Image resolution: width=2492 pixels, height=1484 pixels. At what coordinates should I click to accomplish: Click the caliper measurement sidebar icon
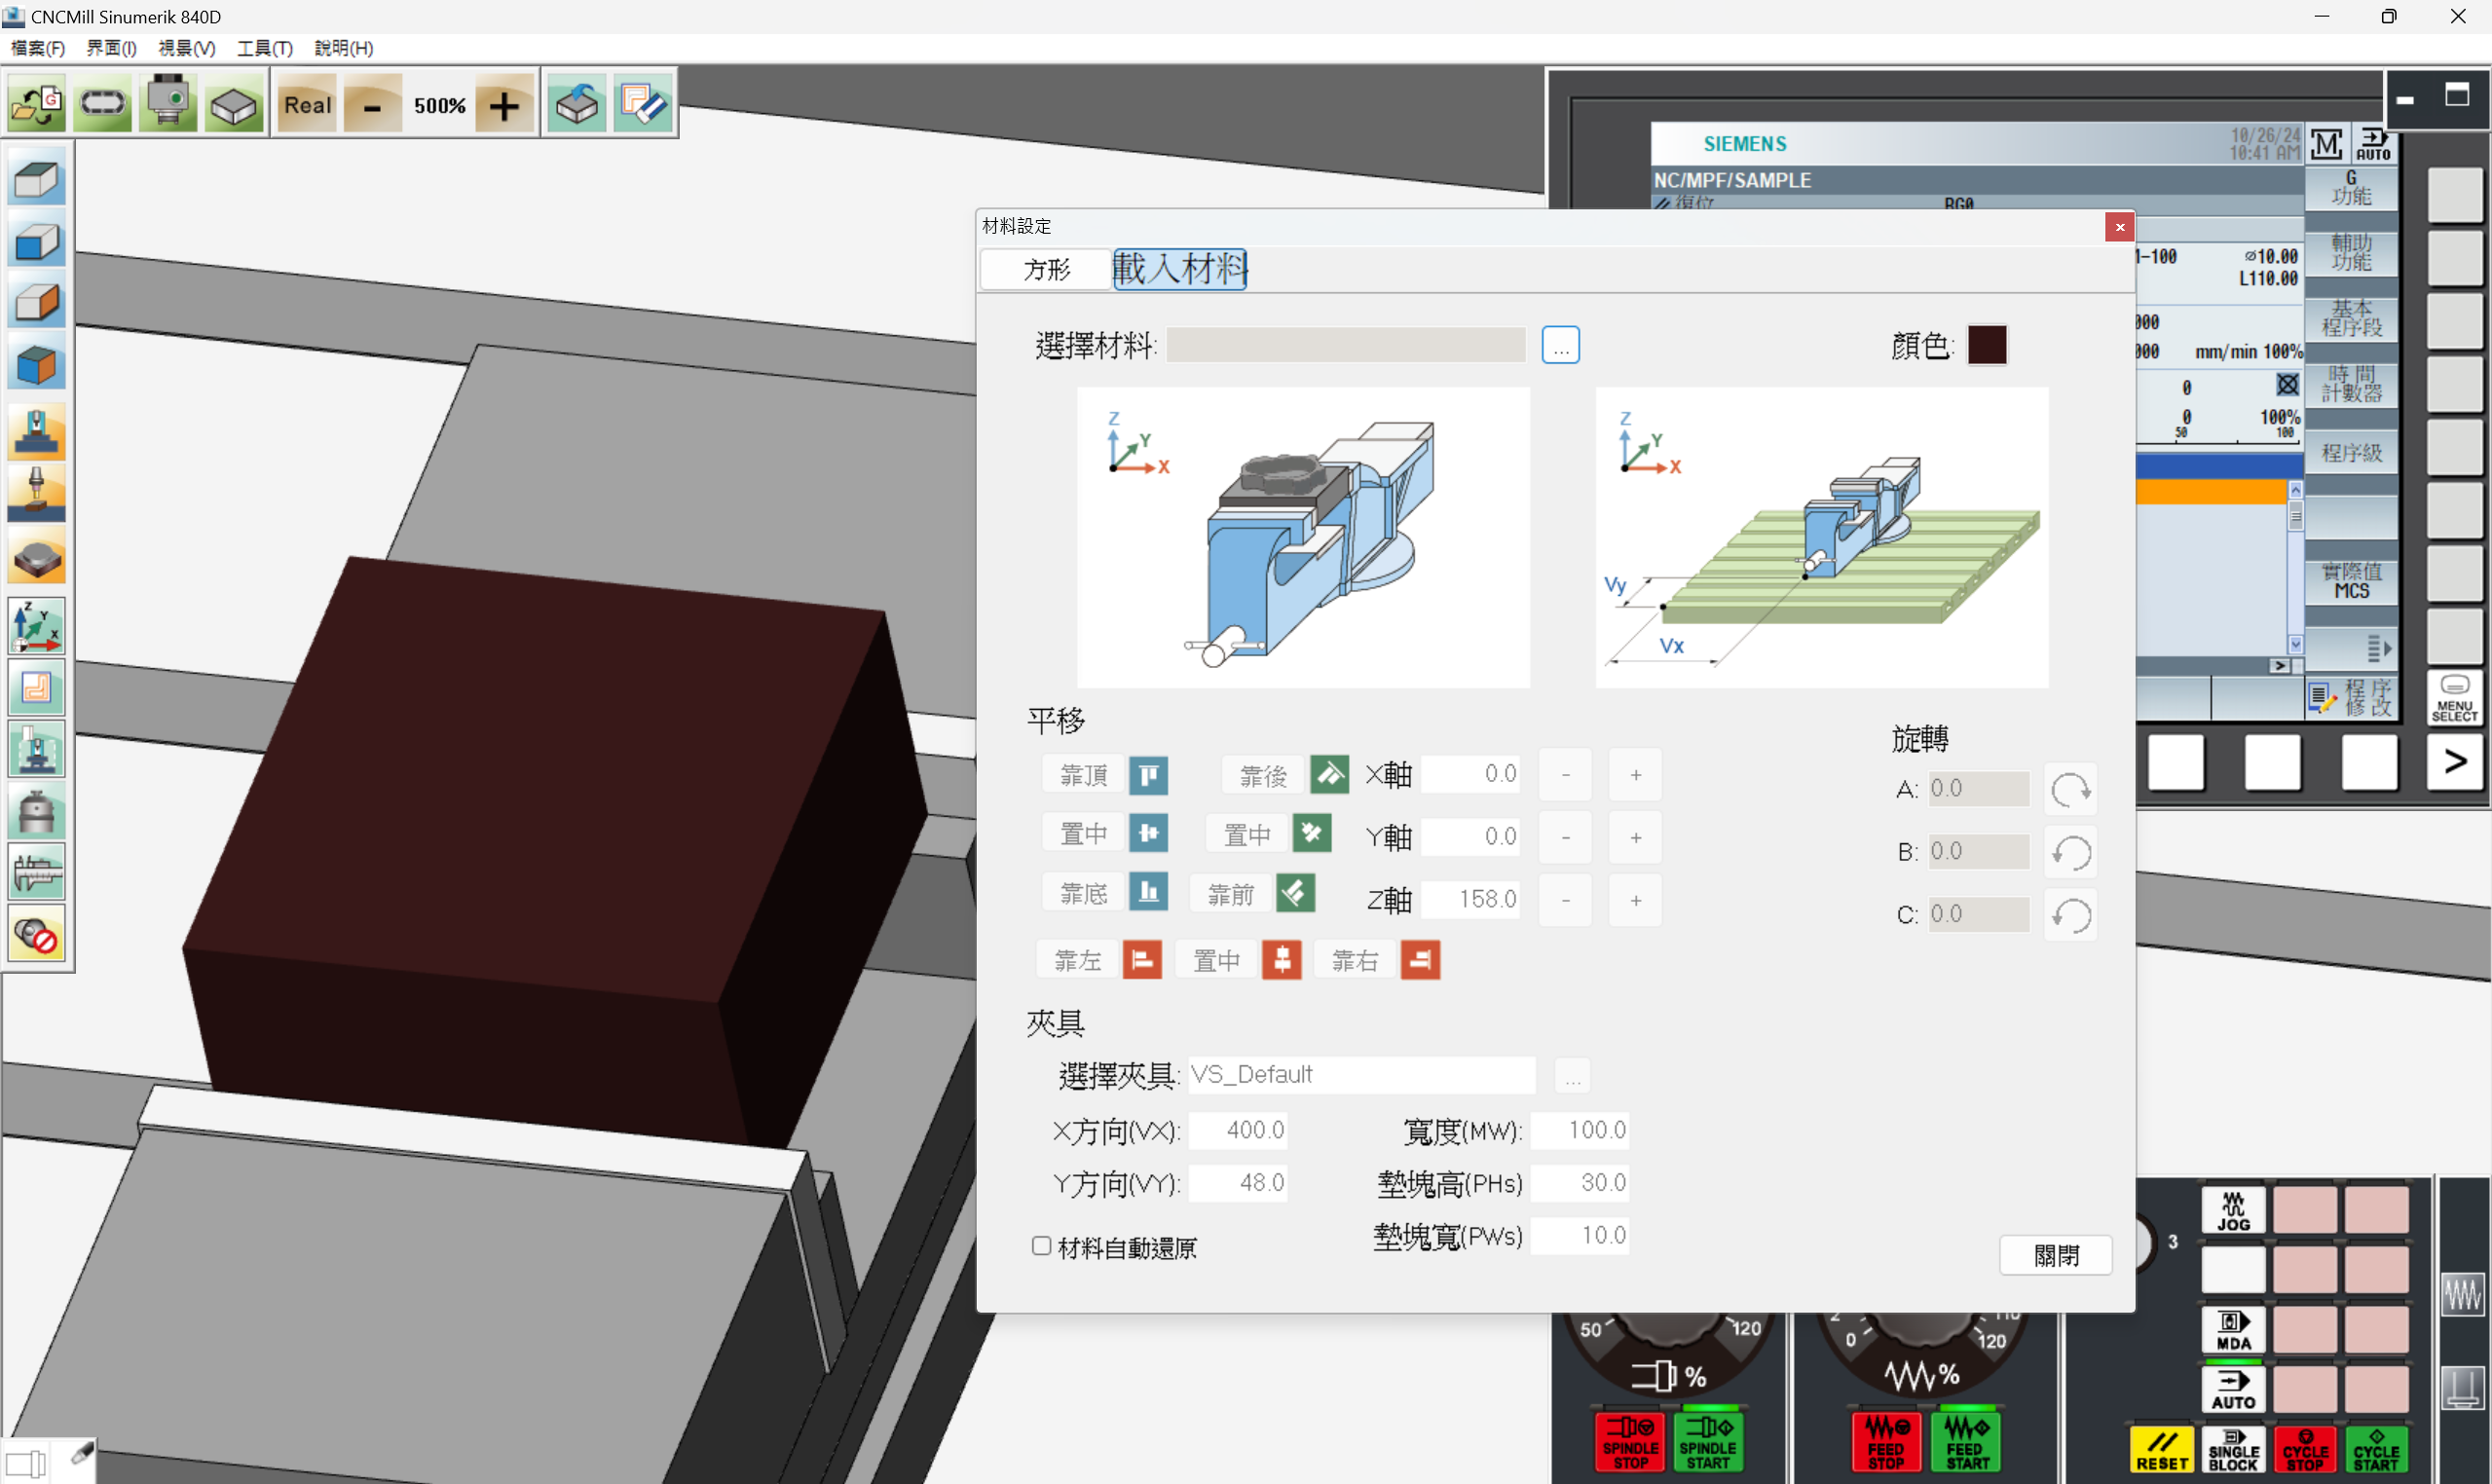(37, 872)
